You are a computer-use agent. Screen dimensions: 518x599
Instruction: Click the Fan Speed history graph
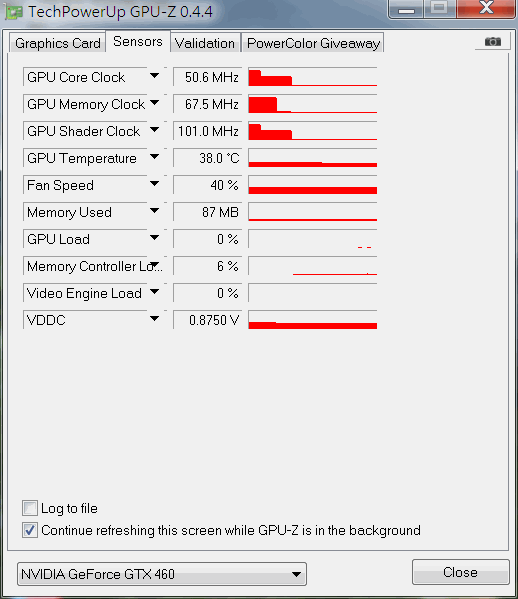[312, 185]
